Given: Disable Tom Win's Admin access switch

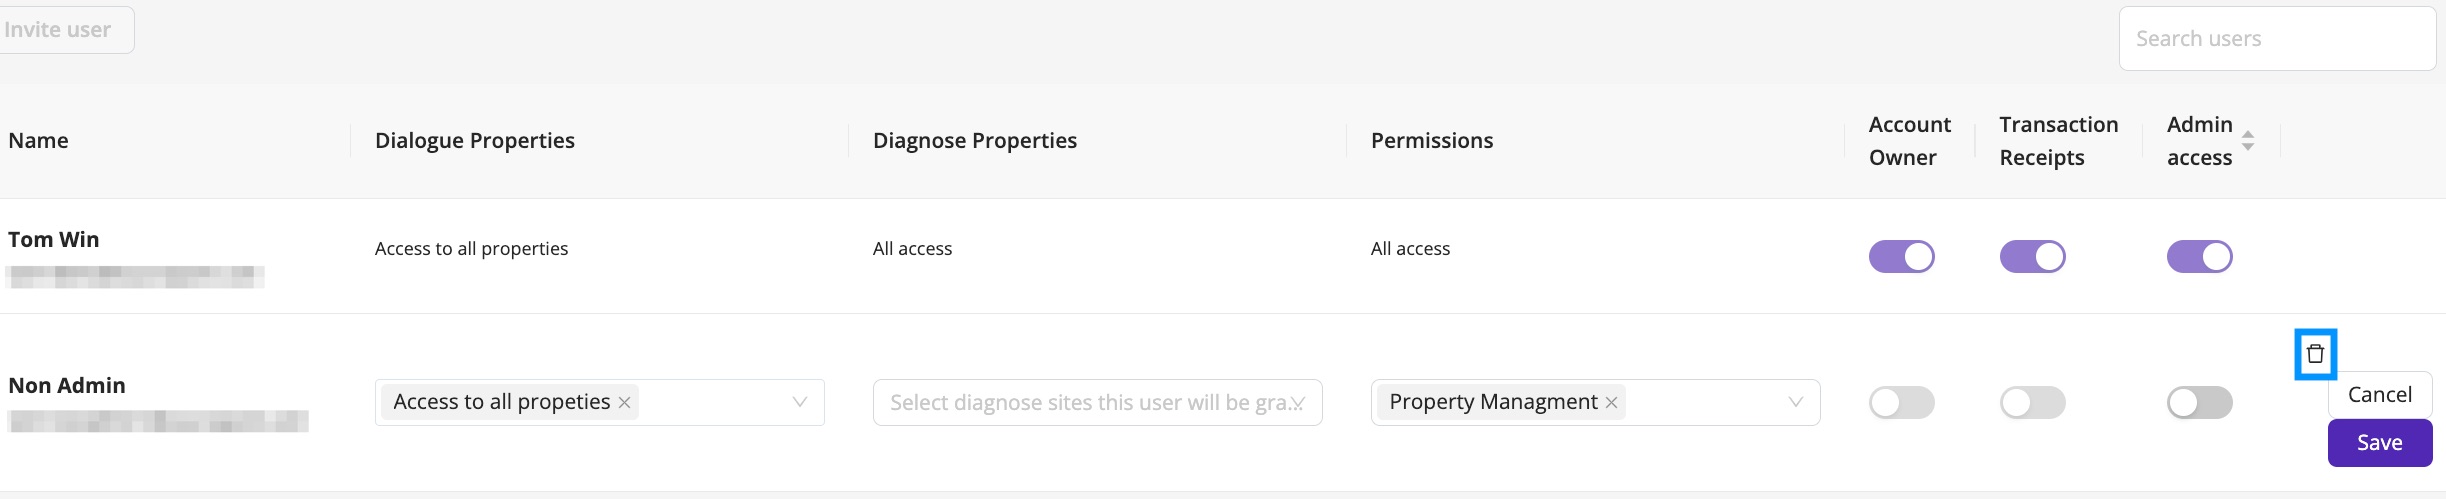Looking at the screenshot, I should (2199, 256).
